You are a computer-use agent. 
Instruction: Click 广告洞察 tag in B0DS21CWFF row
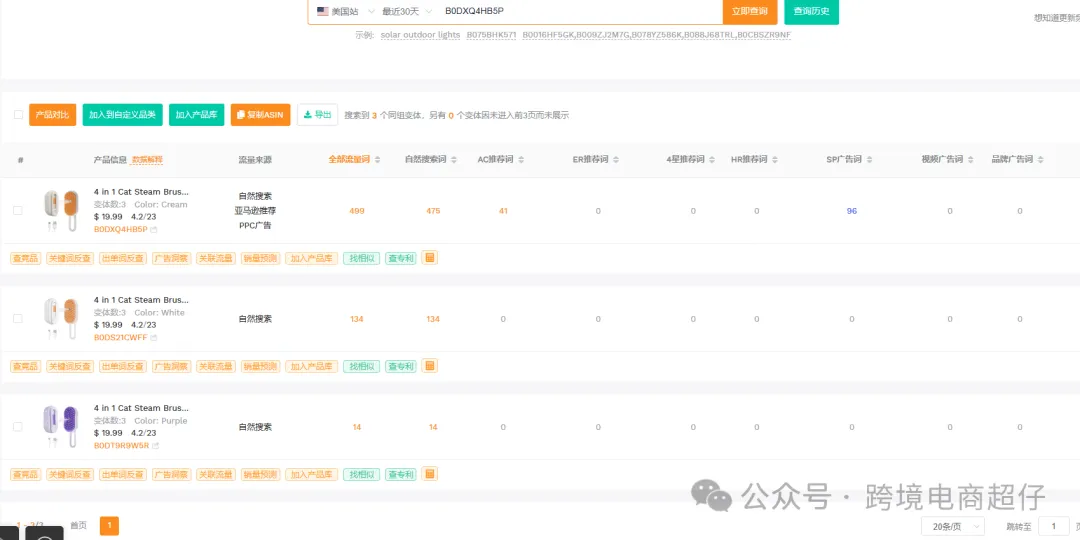[x=172, y=366]
